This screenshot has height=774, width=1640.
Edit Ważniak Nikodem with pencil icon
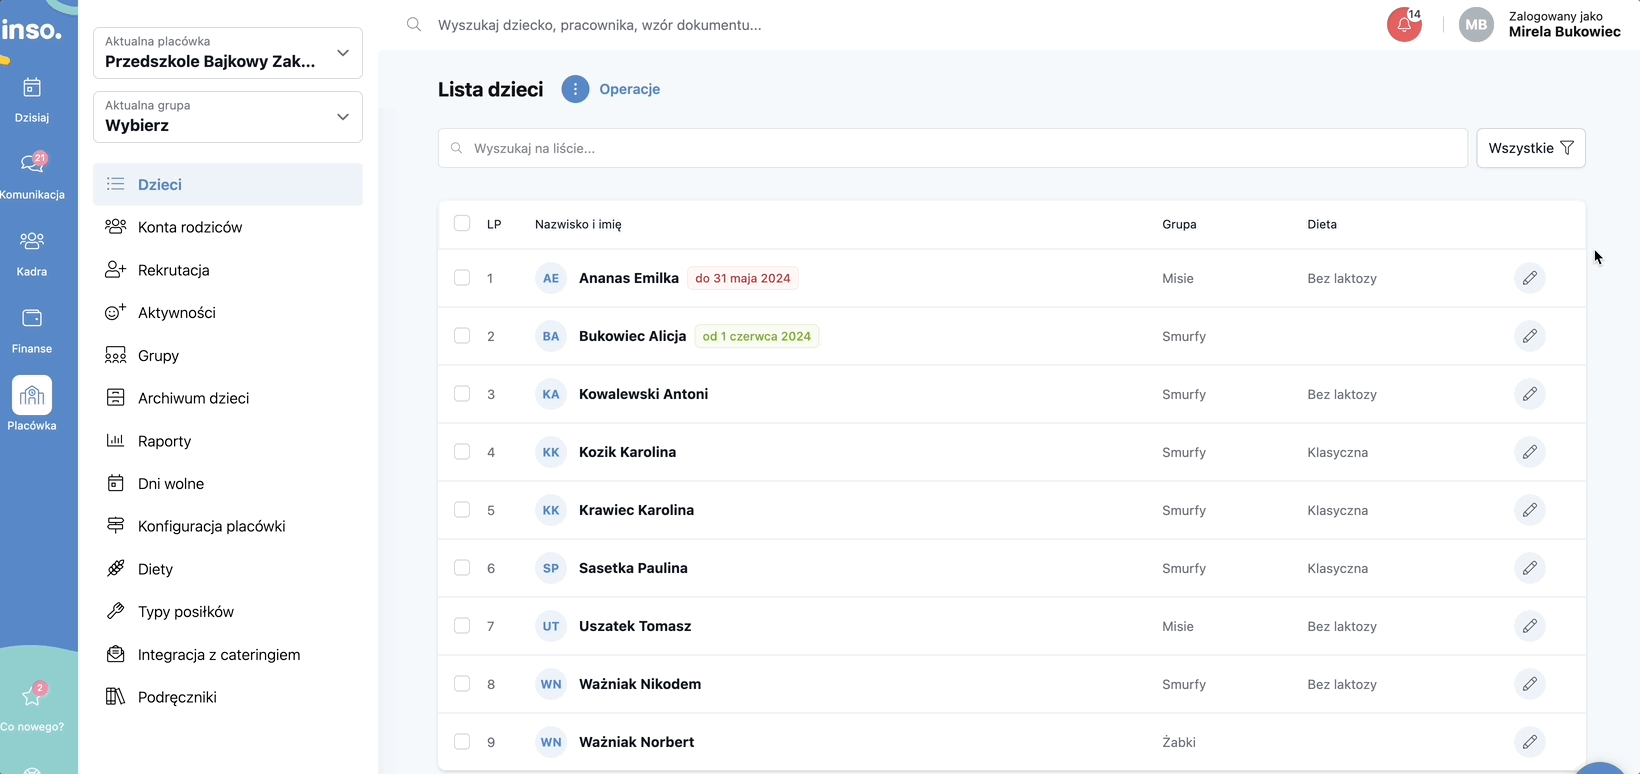tap(1530, 684)
